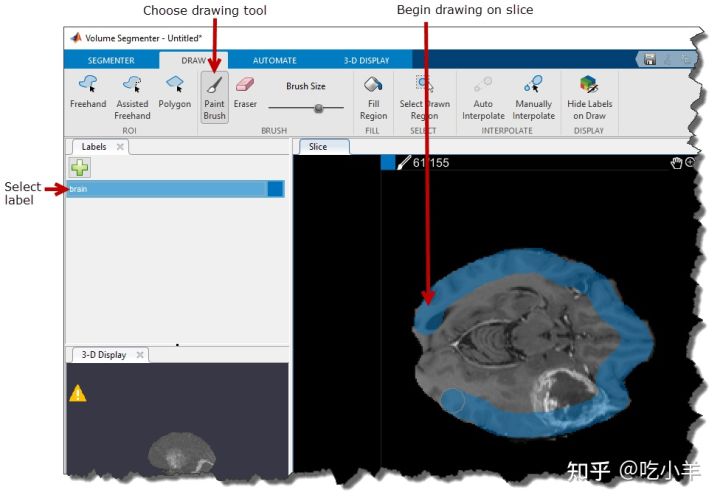Click the brain label's blue color swatch
The image size is (720, 501).
pyautogui.click(x=275, y=188)
